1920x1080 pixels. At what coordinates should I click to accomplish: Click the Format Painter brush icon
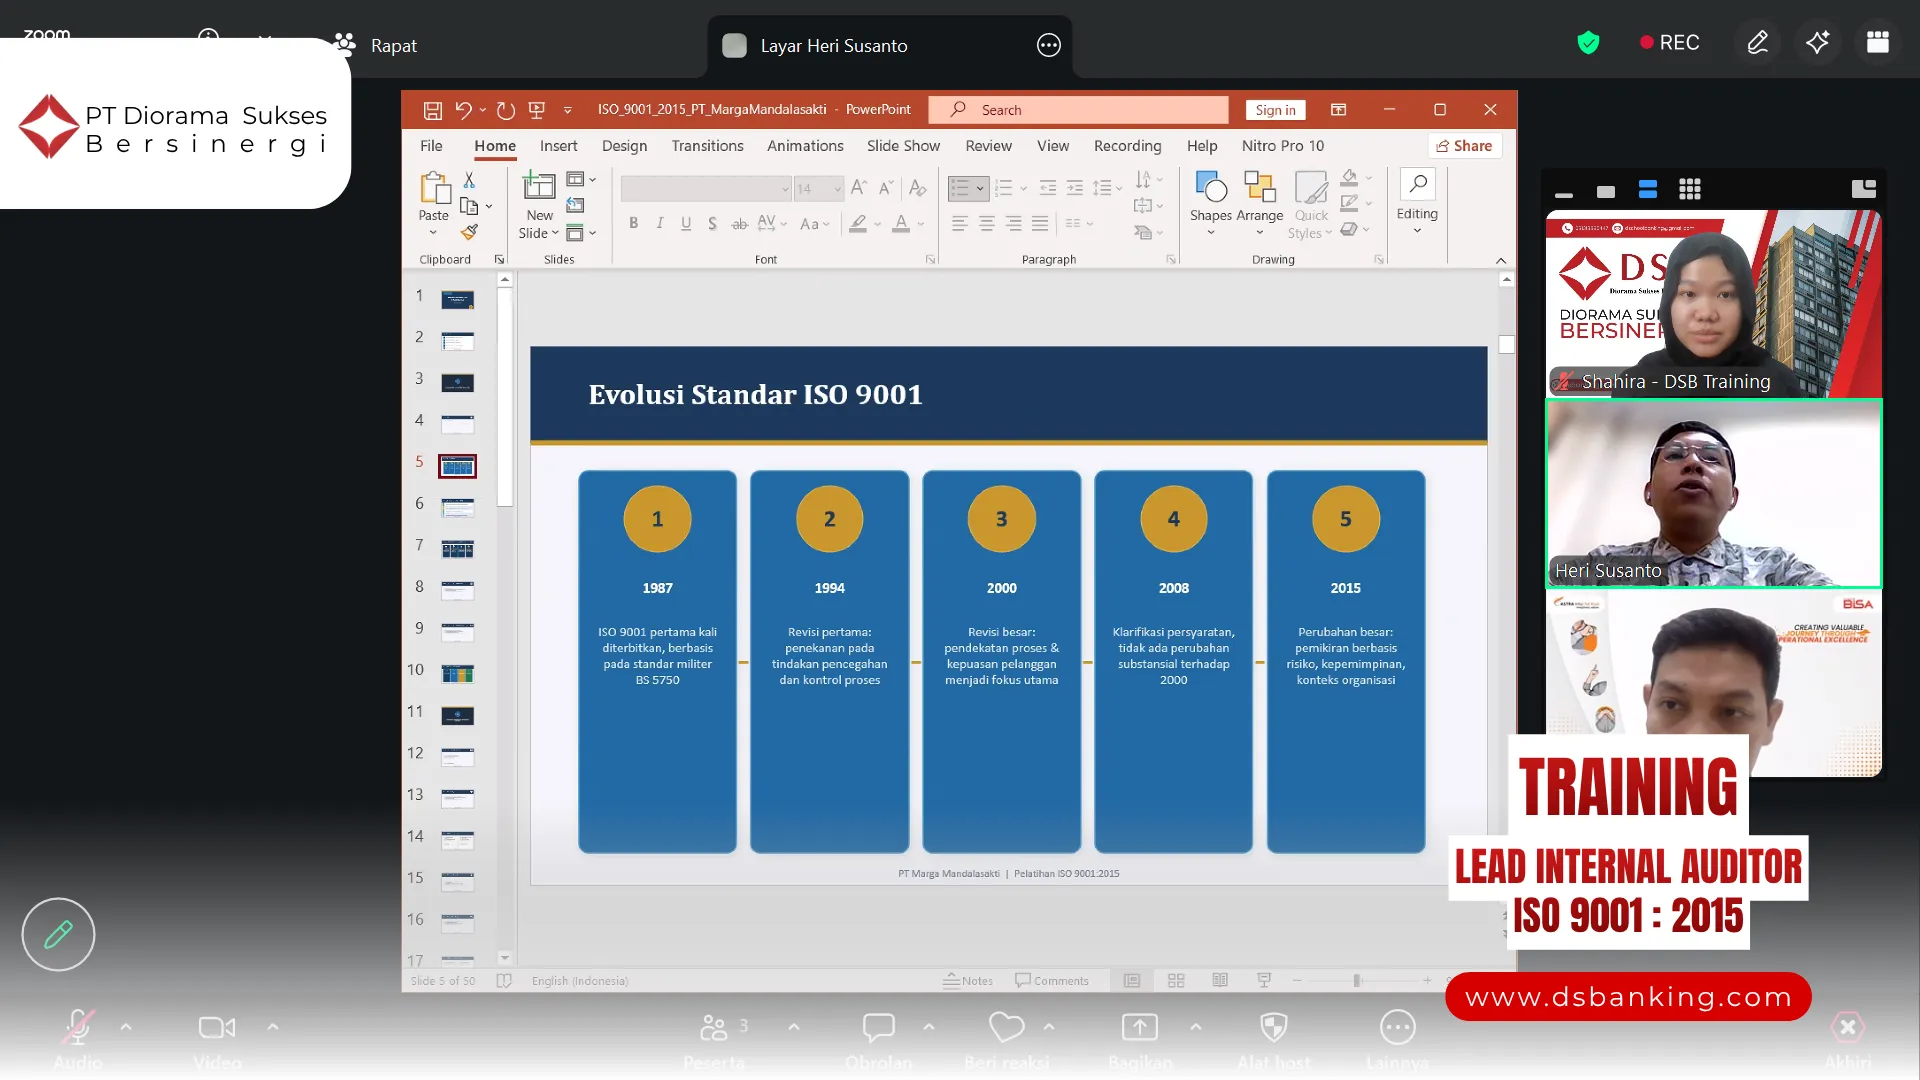tap(469, 232)
